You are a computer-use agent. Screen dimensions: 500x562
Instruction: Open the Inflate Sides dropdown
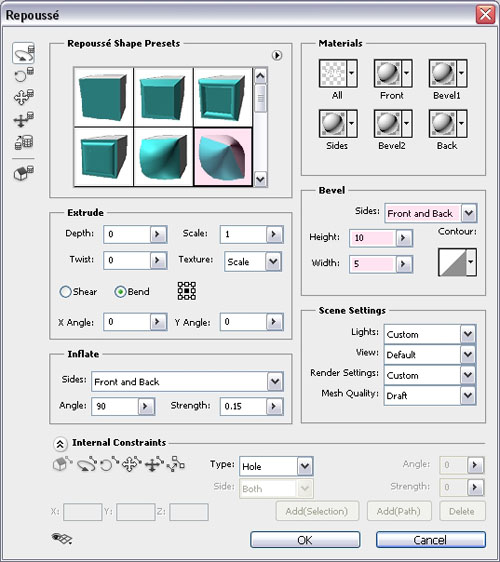point(275,381)
